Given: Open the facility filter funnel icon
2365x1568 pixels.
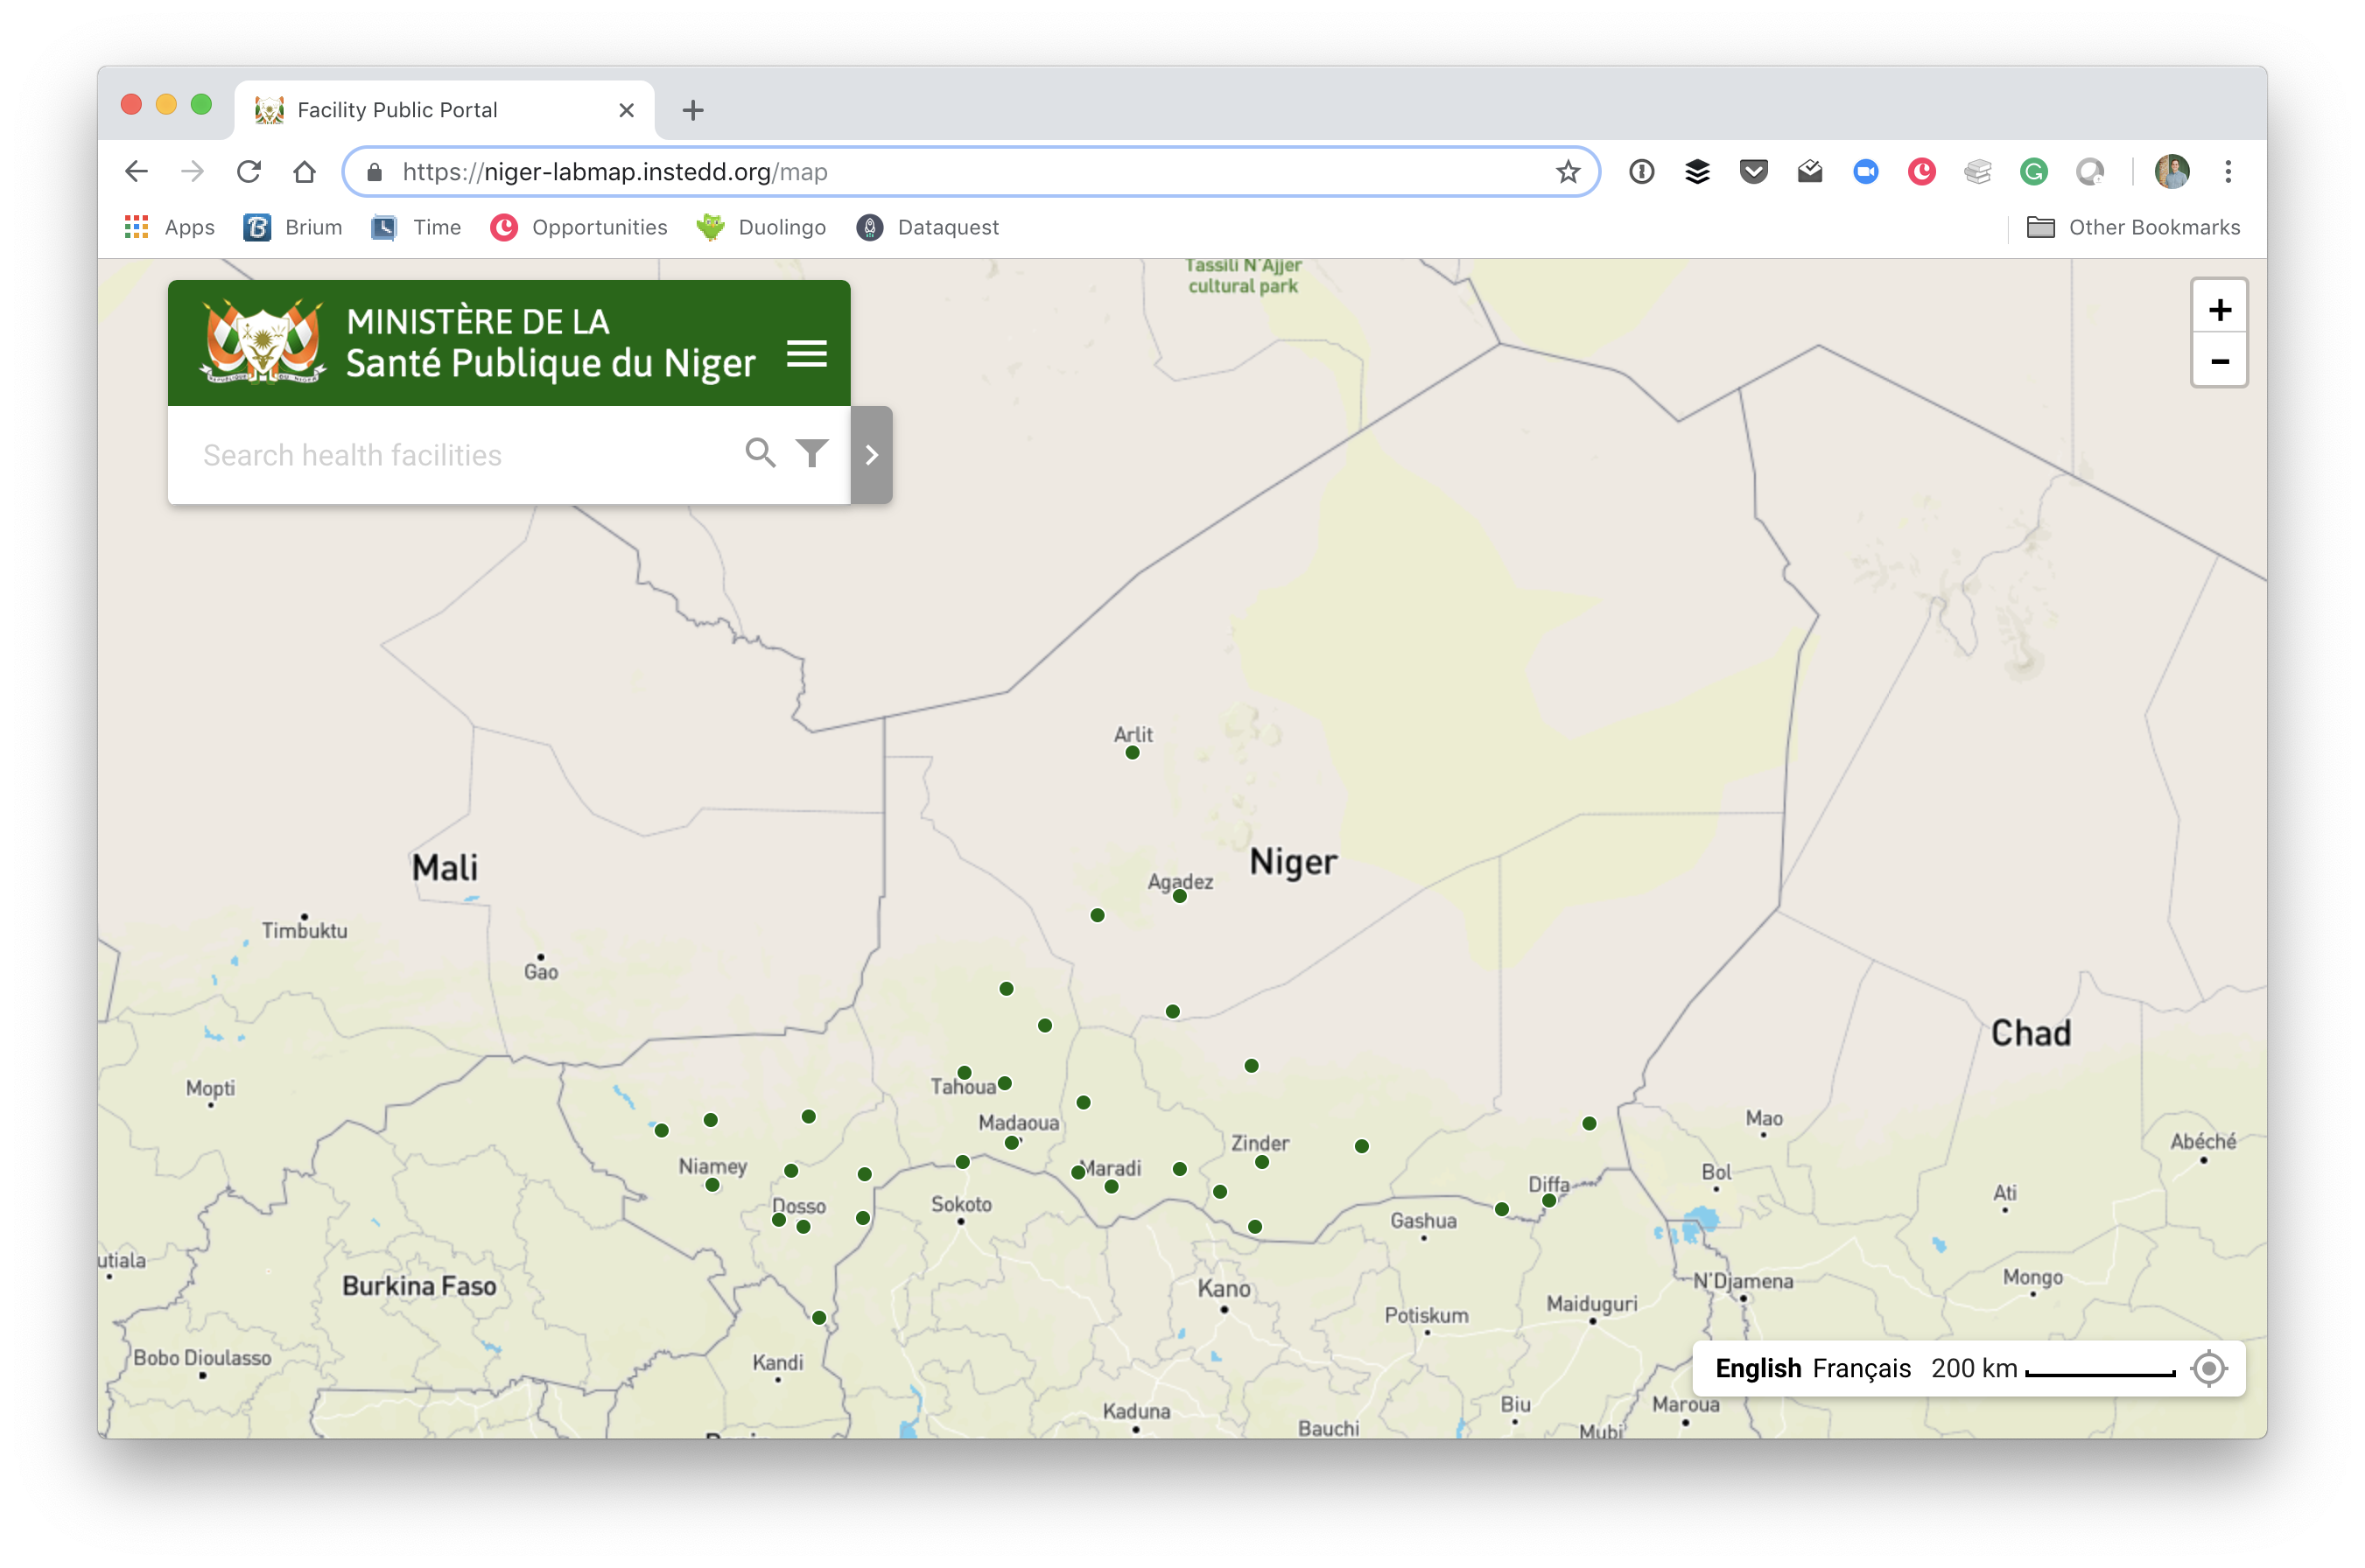Looking at the screenshot, I should (812, 453).
